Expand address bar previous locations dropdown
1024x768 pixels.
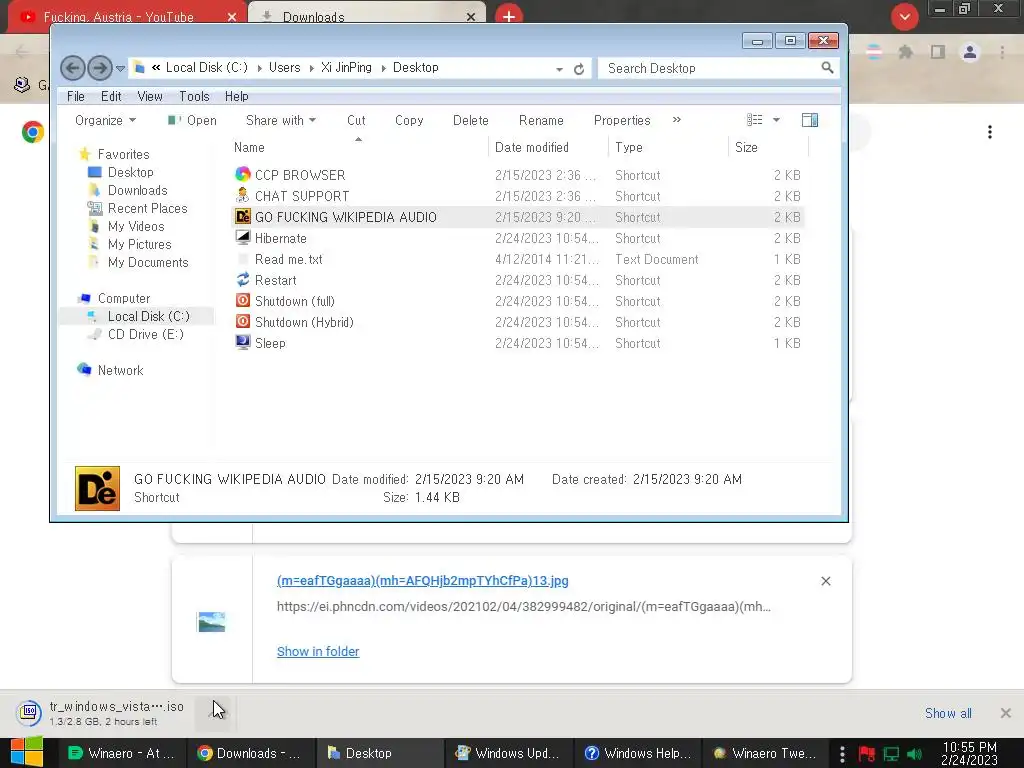(559, 69)
